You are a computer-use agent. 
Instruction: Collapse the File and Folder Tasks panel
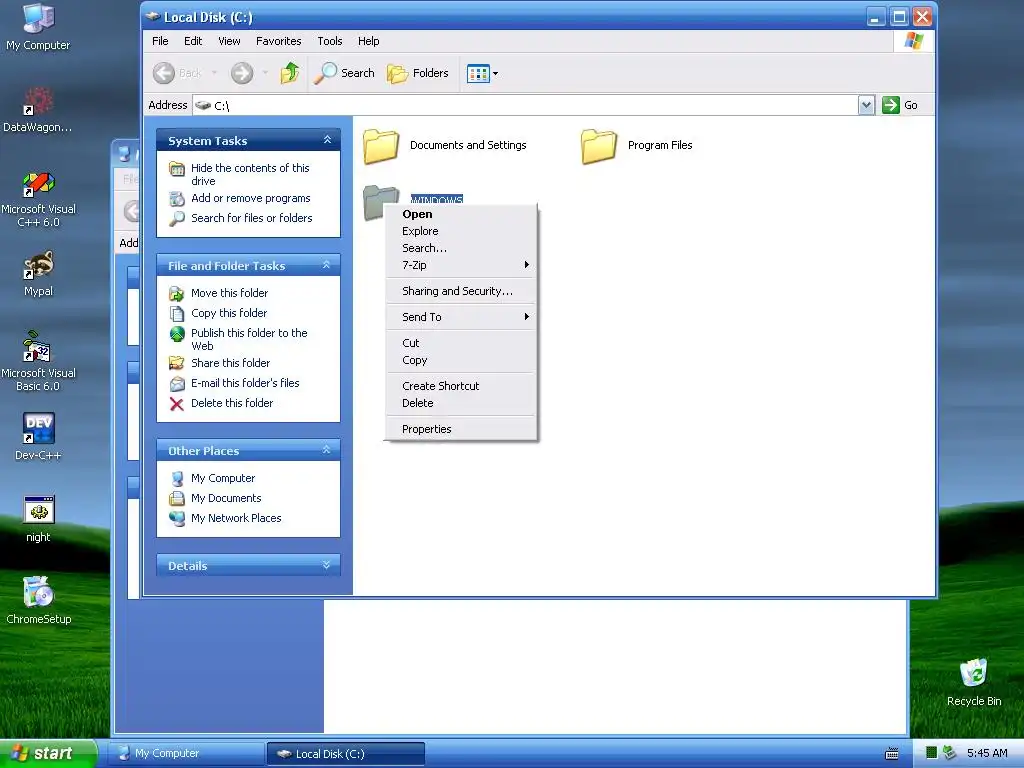click(327, 265)
